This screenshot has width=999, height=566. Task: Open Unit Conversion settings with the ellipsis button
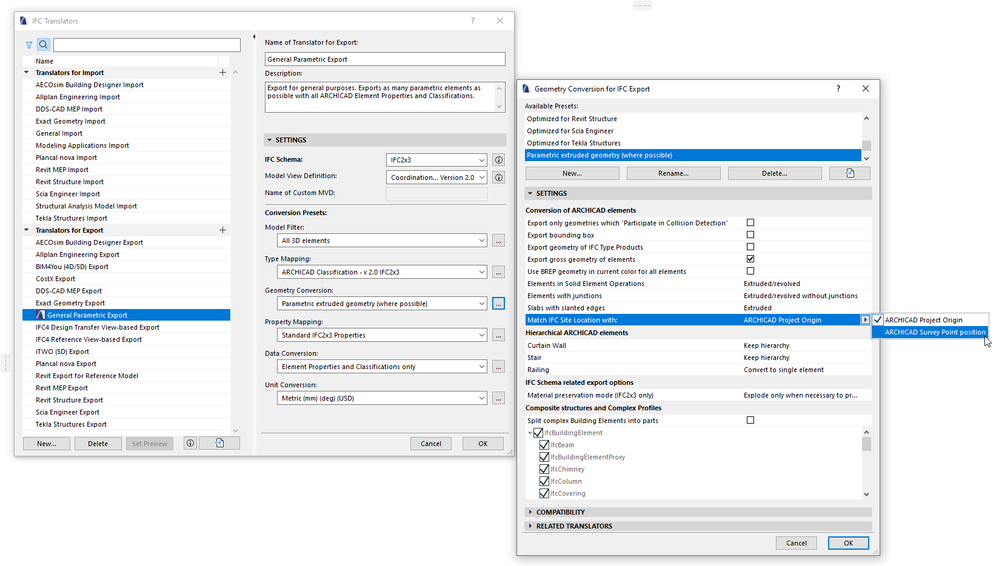[499, 398]
